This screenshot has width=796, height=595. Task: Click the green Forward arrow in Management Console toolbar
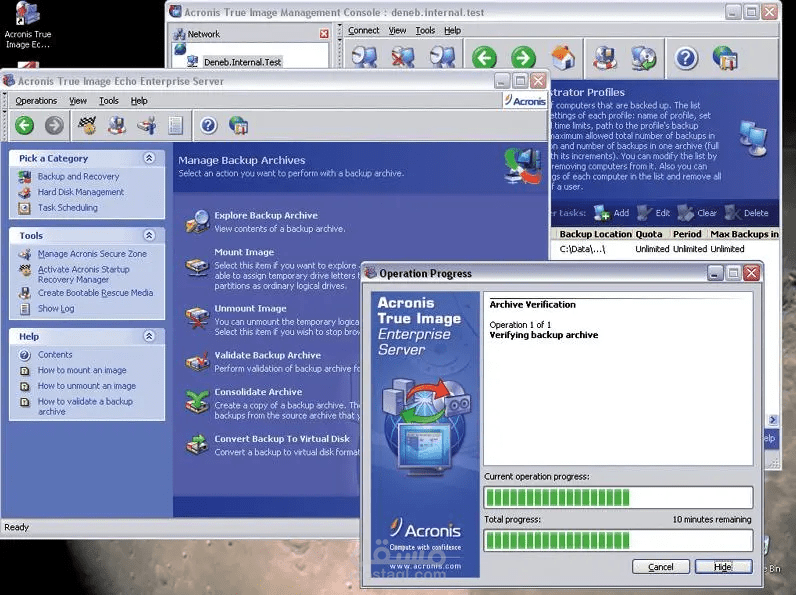point(523,57)
